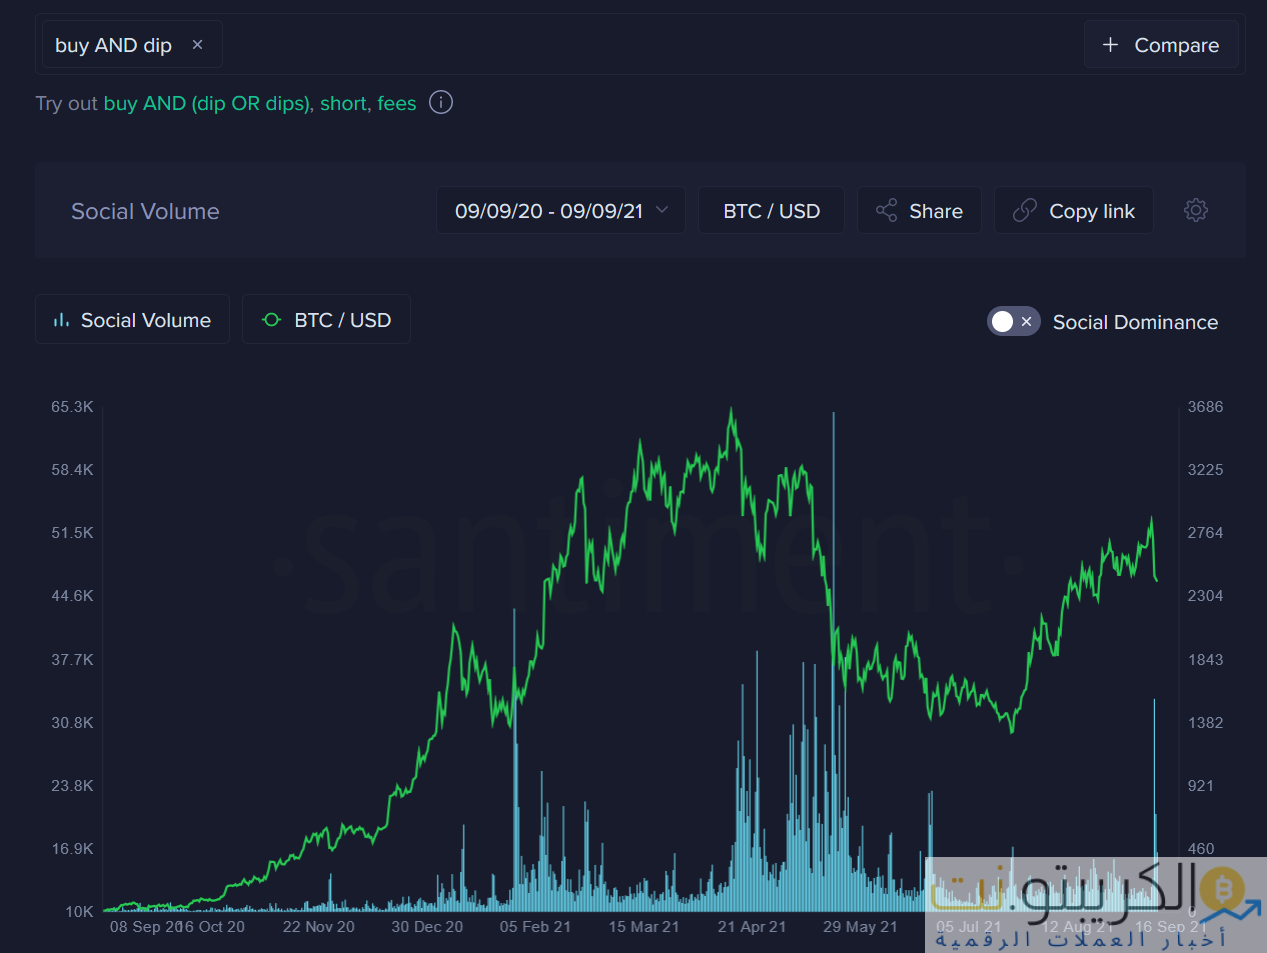Click the plus icon beside Compare

(1110, 45)
